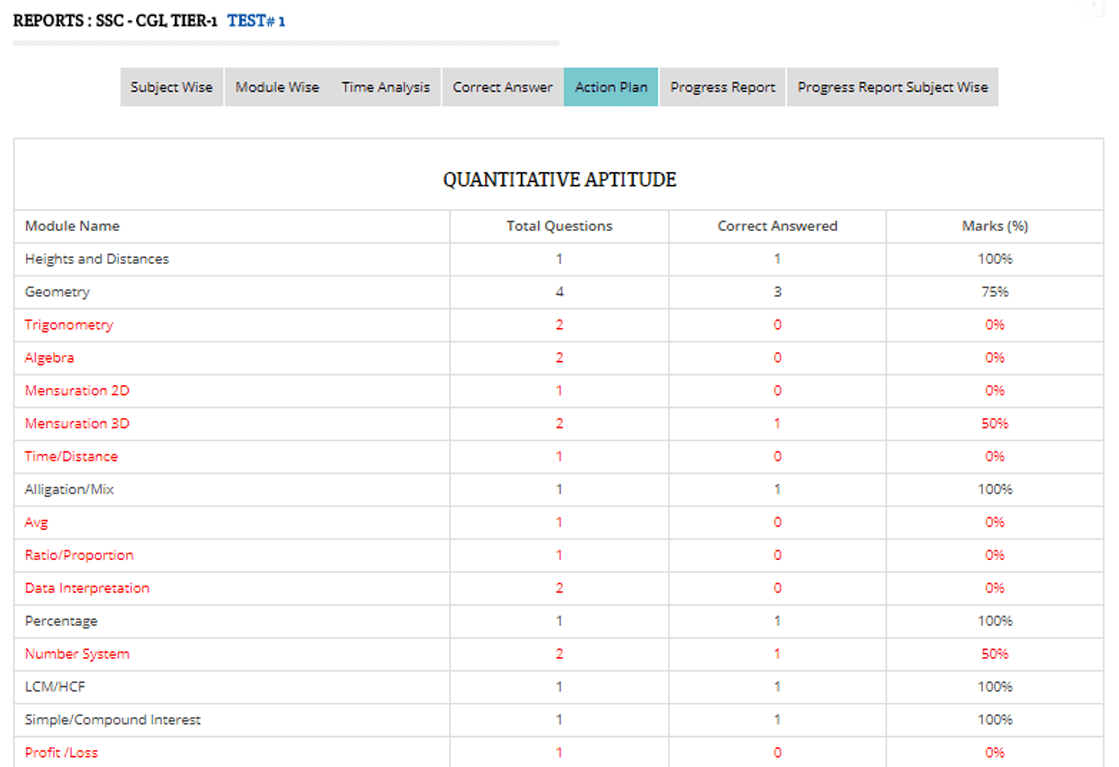Click the TEST# 1 link in header

(256, 20)
